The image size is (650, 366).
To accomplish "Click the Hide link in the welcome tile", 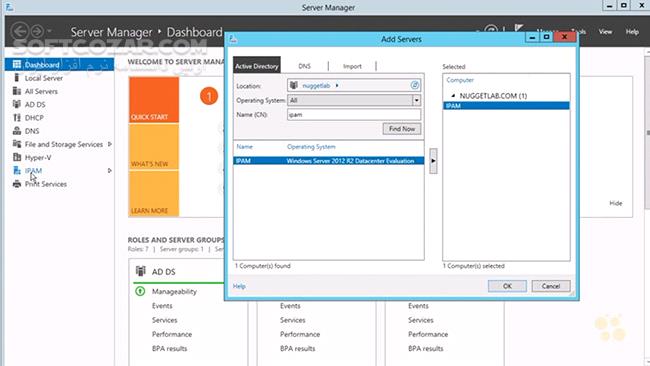I will 616,203.
